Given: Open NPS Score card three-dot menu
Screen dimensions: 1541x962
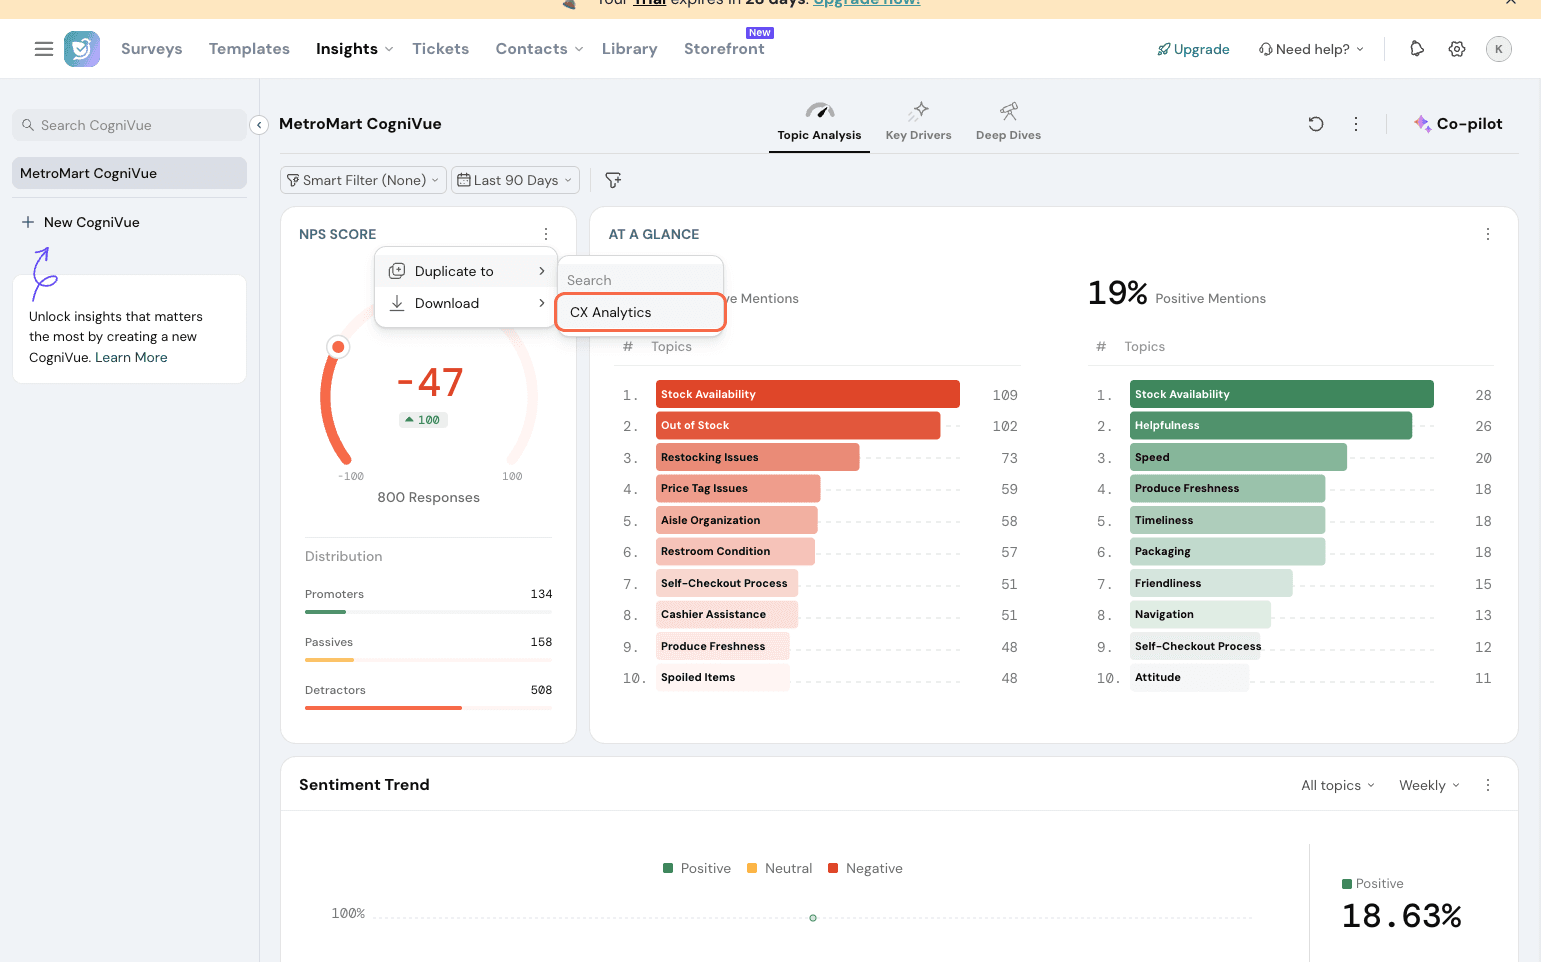Looking at the screenshot, I should 546,234.
